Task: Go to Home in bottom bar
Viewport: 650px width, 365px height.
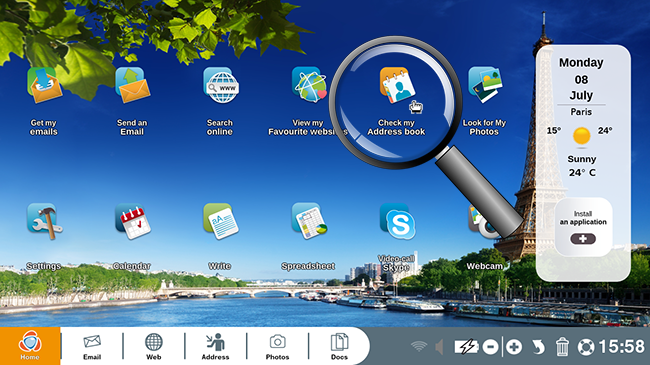Action: 30,346
